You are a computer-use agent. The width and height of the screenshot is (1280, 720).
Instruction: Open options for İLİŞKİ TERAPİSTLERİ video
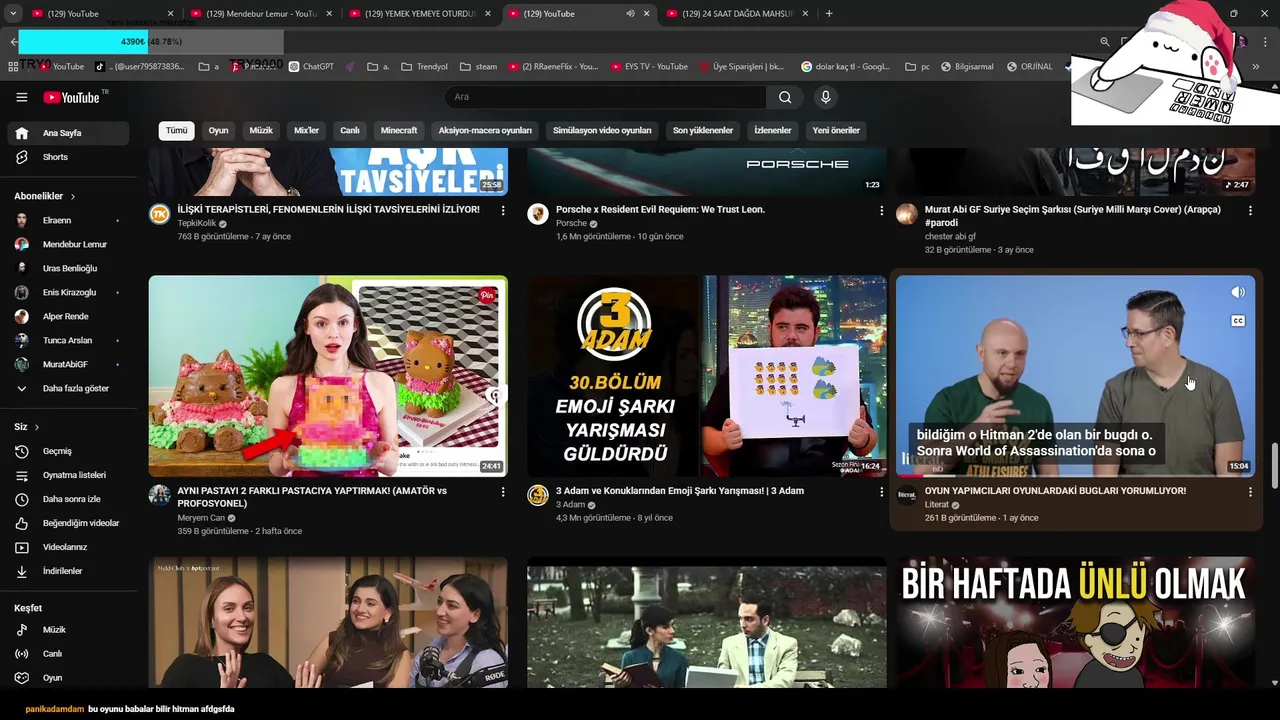(x=503, y=211)
